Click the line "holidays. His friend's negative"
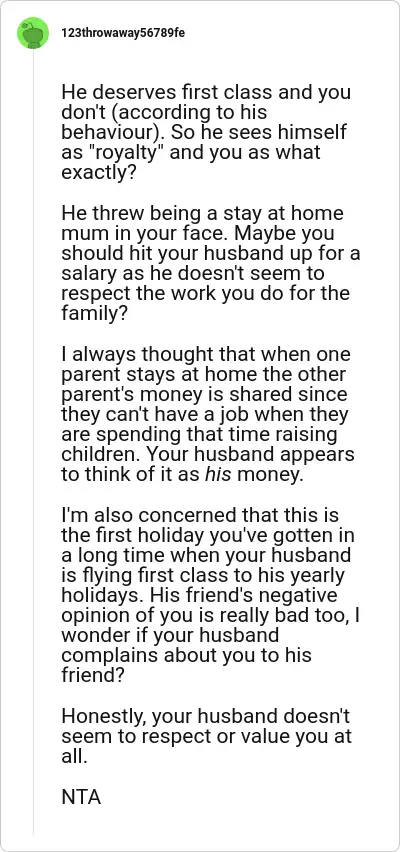Screen dimensions: 400x852 [x=199, y=596]
